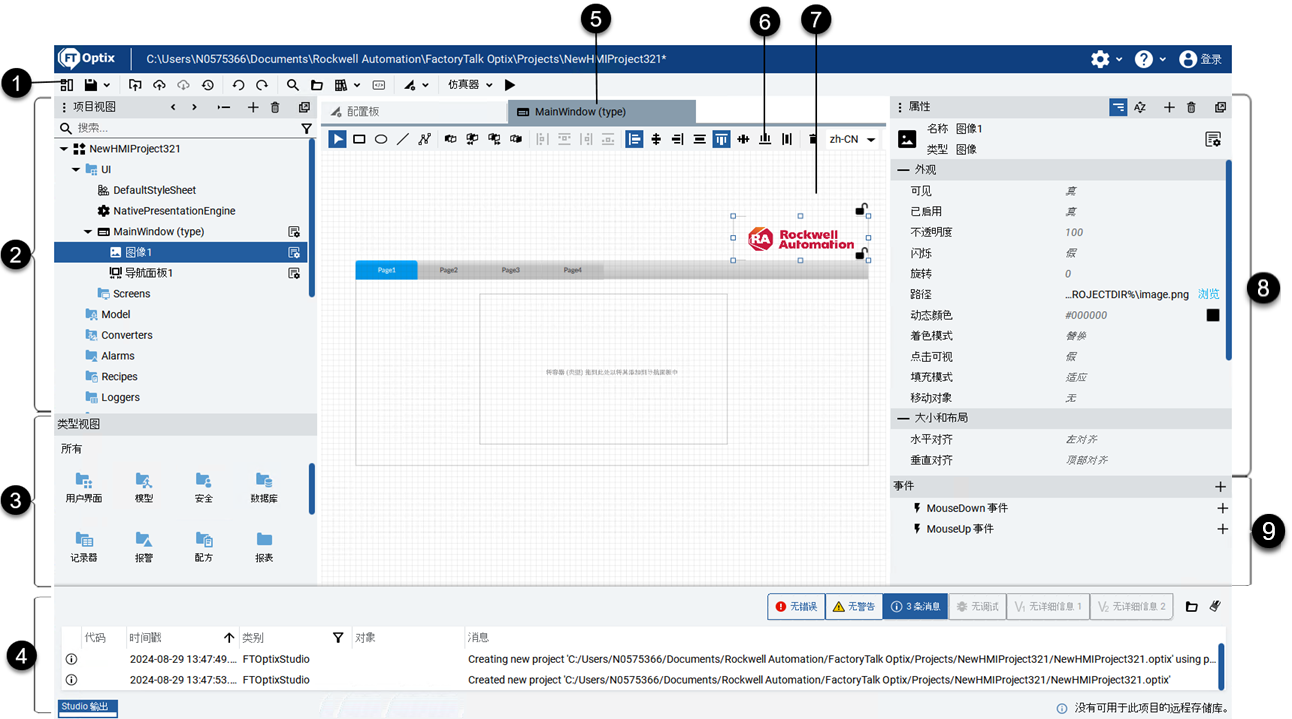Collapse the MainWindow (type) tree node

(88, 232)
